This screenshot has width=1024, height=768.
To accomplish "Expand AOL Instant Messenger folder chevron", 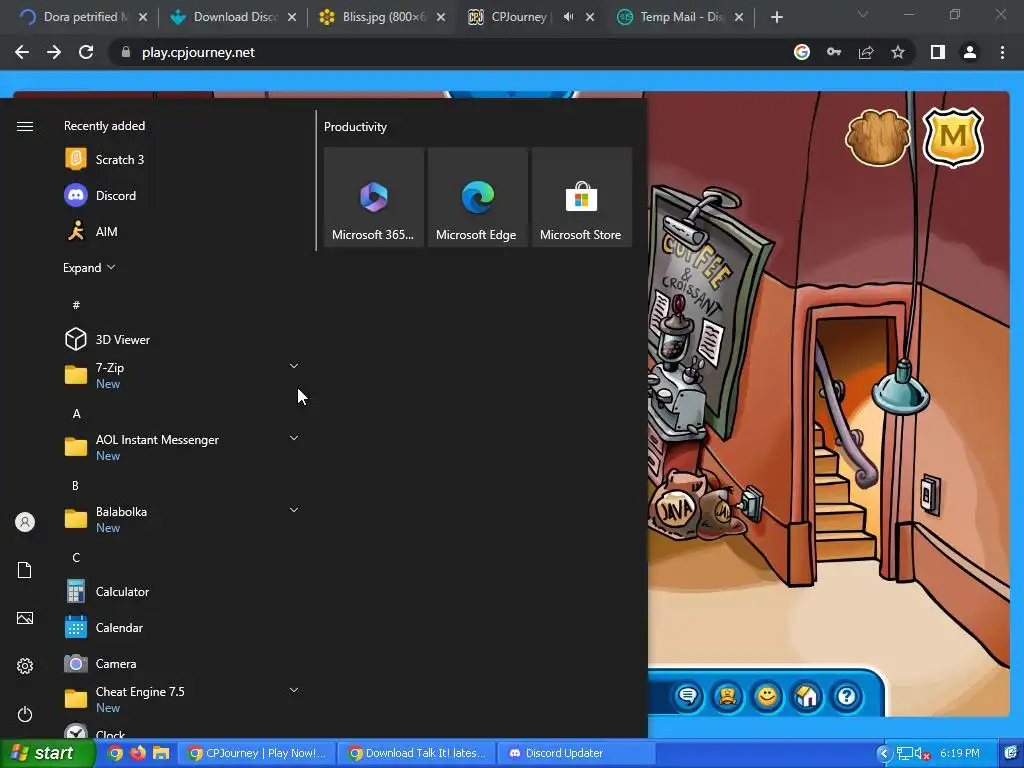I will point(294,438).
